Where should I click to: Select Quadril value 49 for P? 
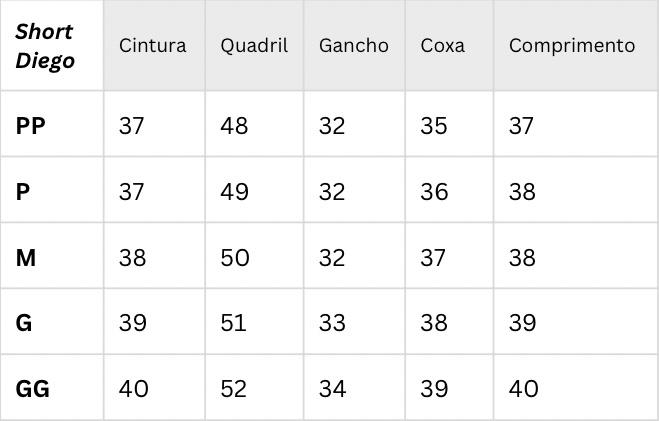coord(235,192)
